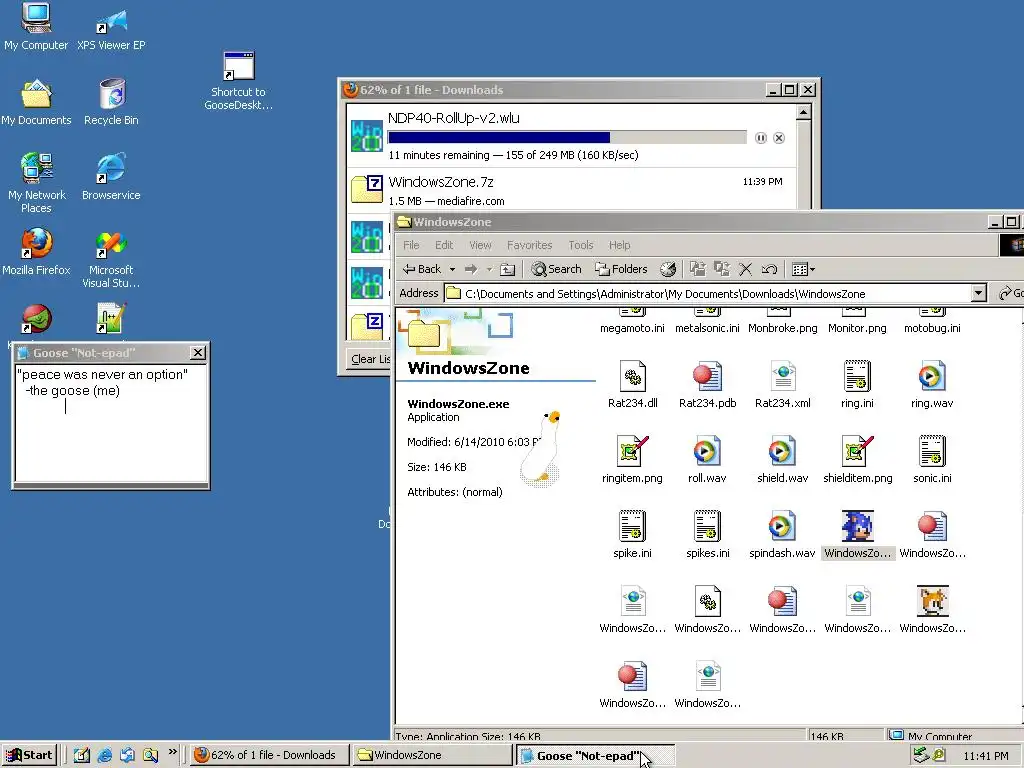Select the Microsoft Visual Studio desktop shortcut
The image size is (1024, 768).
coord(111,259)
